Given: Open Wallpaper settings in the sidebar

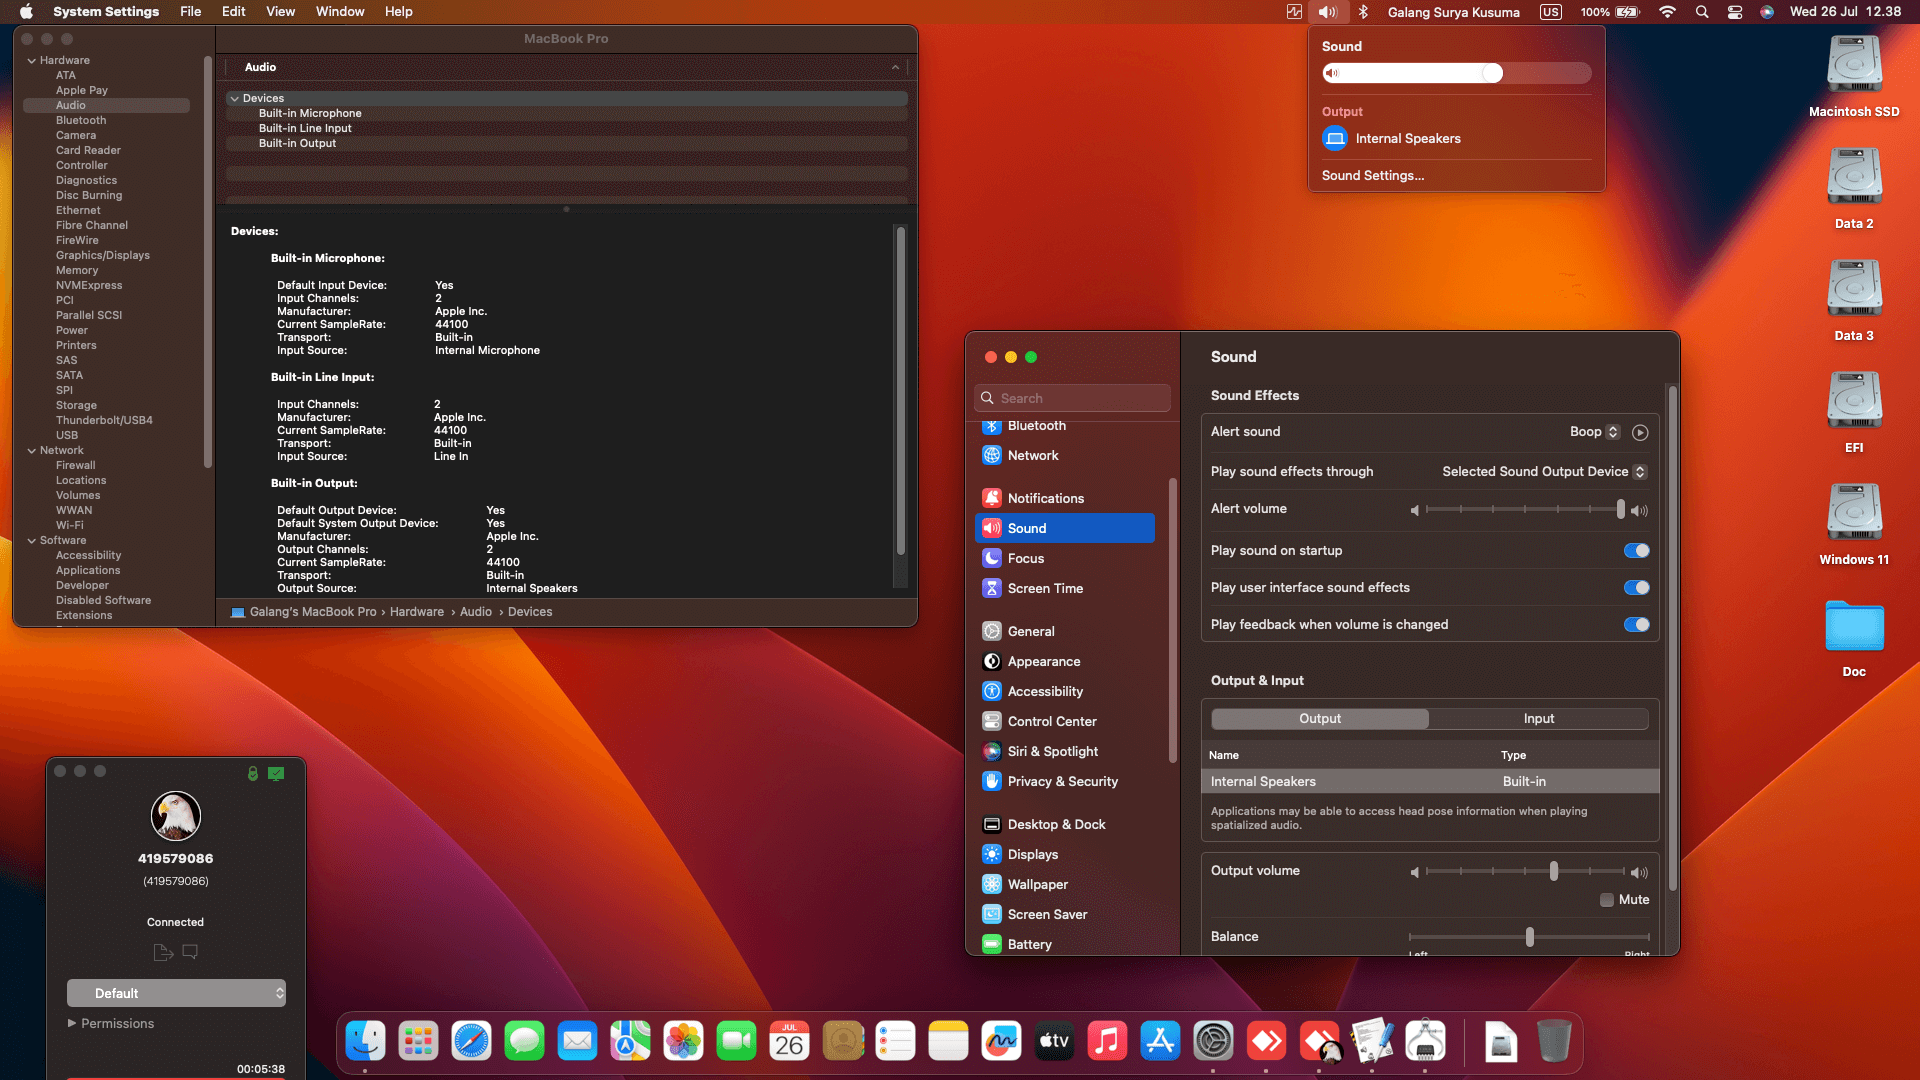Looking at the screenshot, I should (1037, 884).
